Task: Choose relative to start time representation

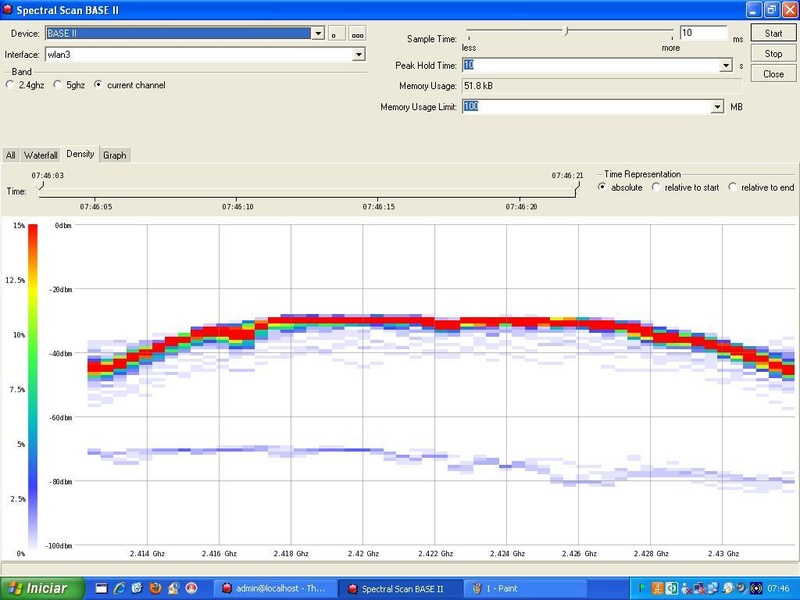Action: [656, 187]
